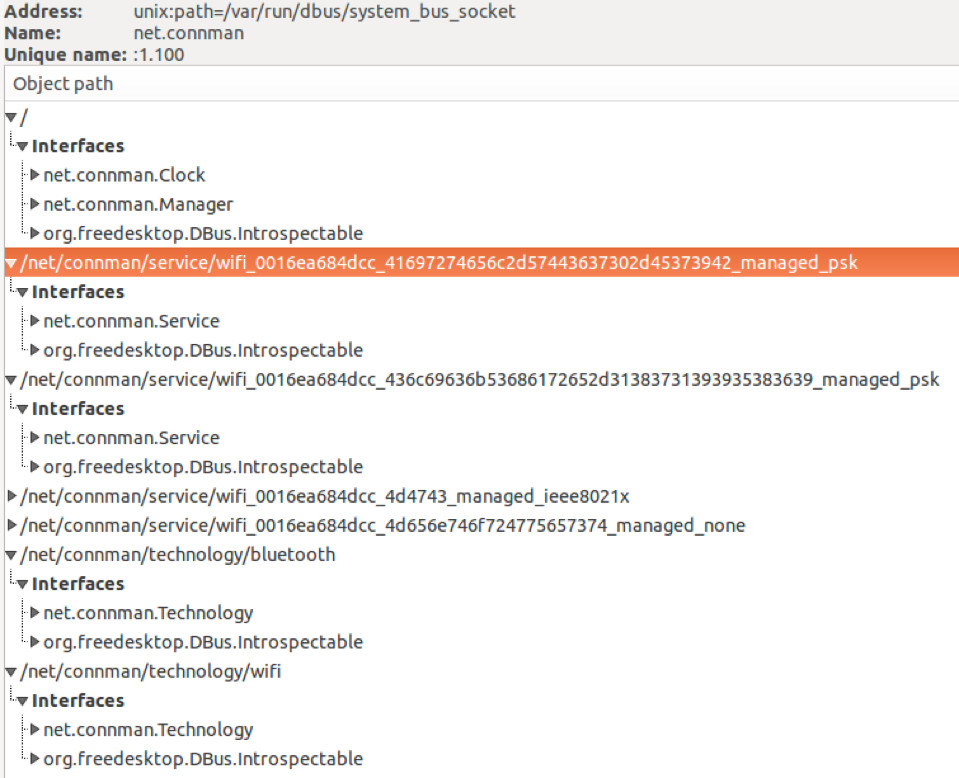Image resolution: width=959 pixels, height=778 pixels.
Task: Expand the net.connman.Clock interface
Action: point(37,175)
